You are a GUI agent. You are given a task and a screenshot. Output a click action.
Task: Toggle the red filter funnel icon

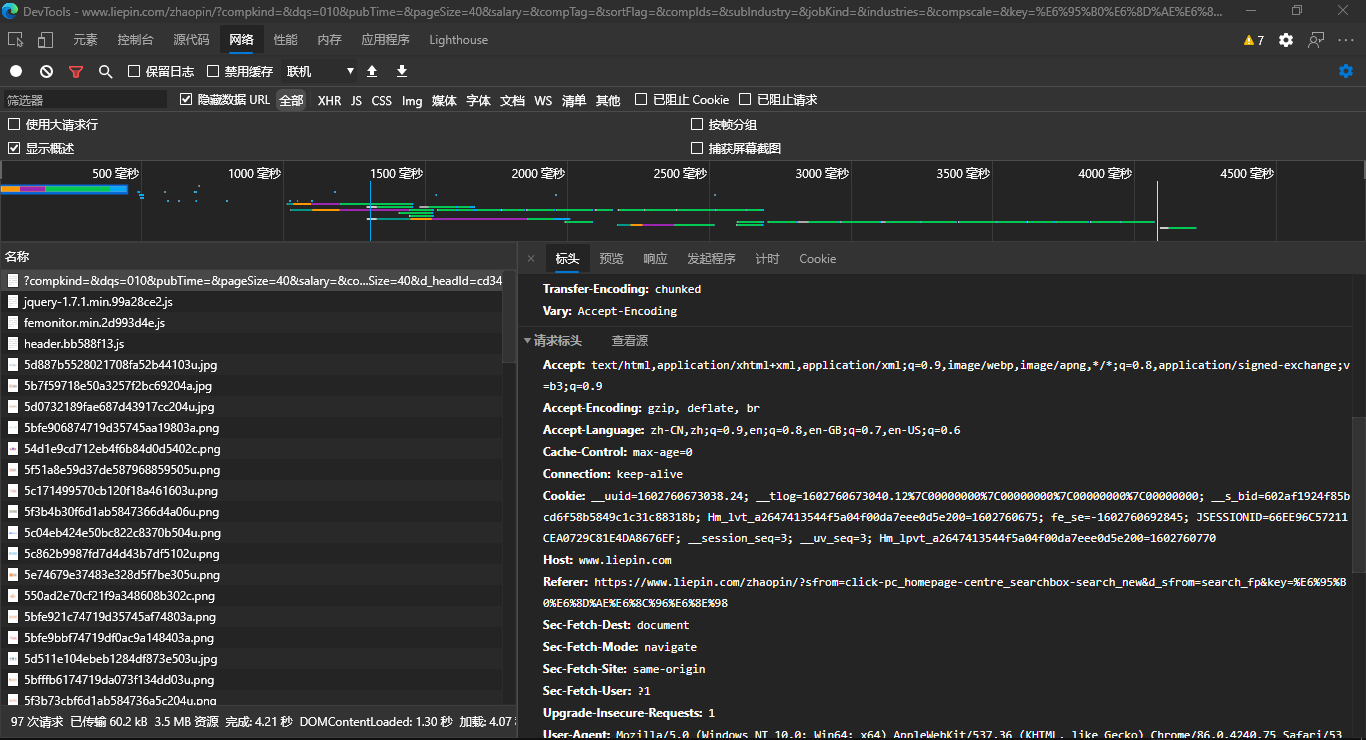tap(76, 71)
